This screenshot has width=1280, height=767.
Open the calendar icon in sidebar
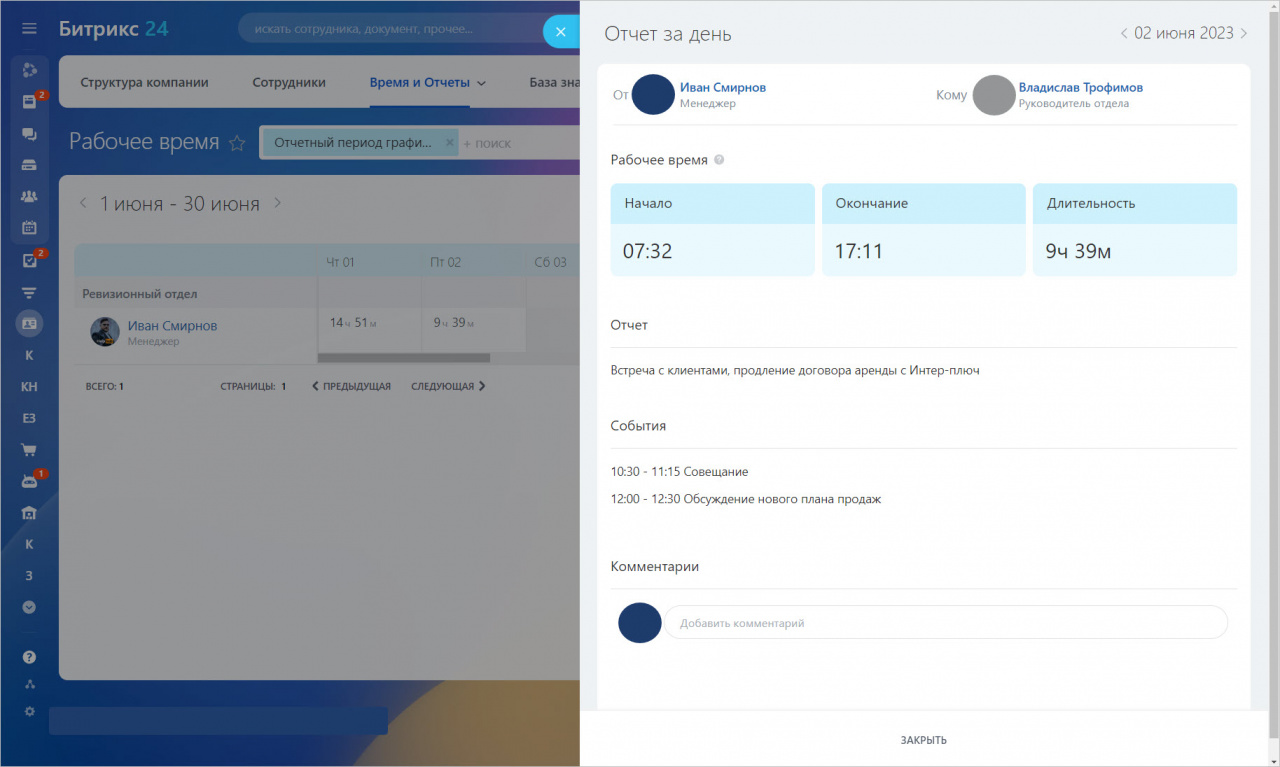point(29,227)
